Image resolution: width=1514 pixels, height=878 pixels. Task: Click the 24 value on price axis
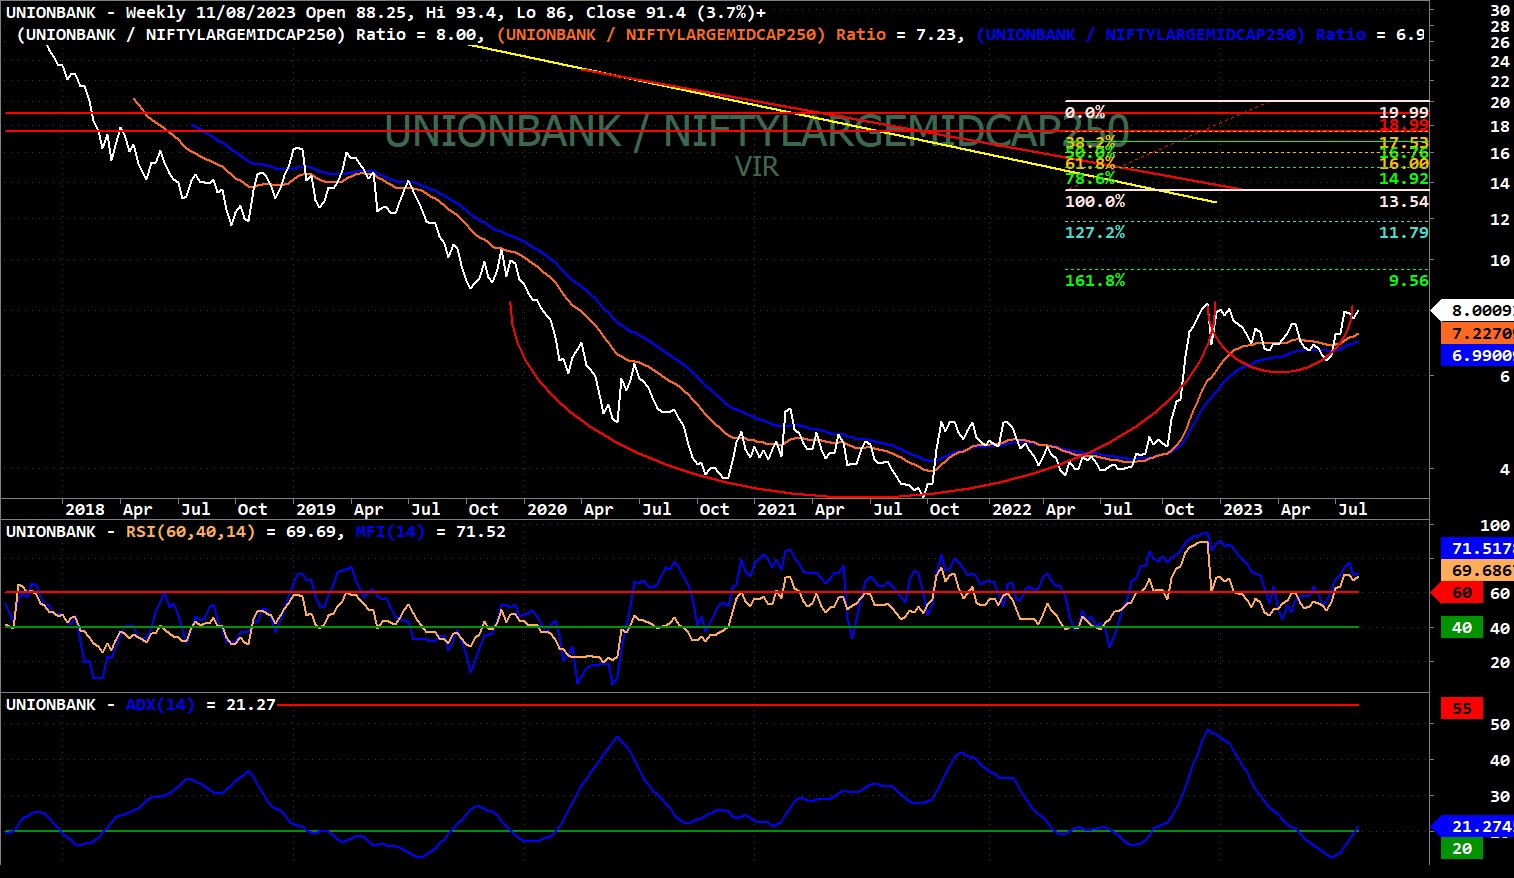point(1500,62)
